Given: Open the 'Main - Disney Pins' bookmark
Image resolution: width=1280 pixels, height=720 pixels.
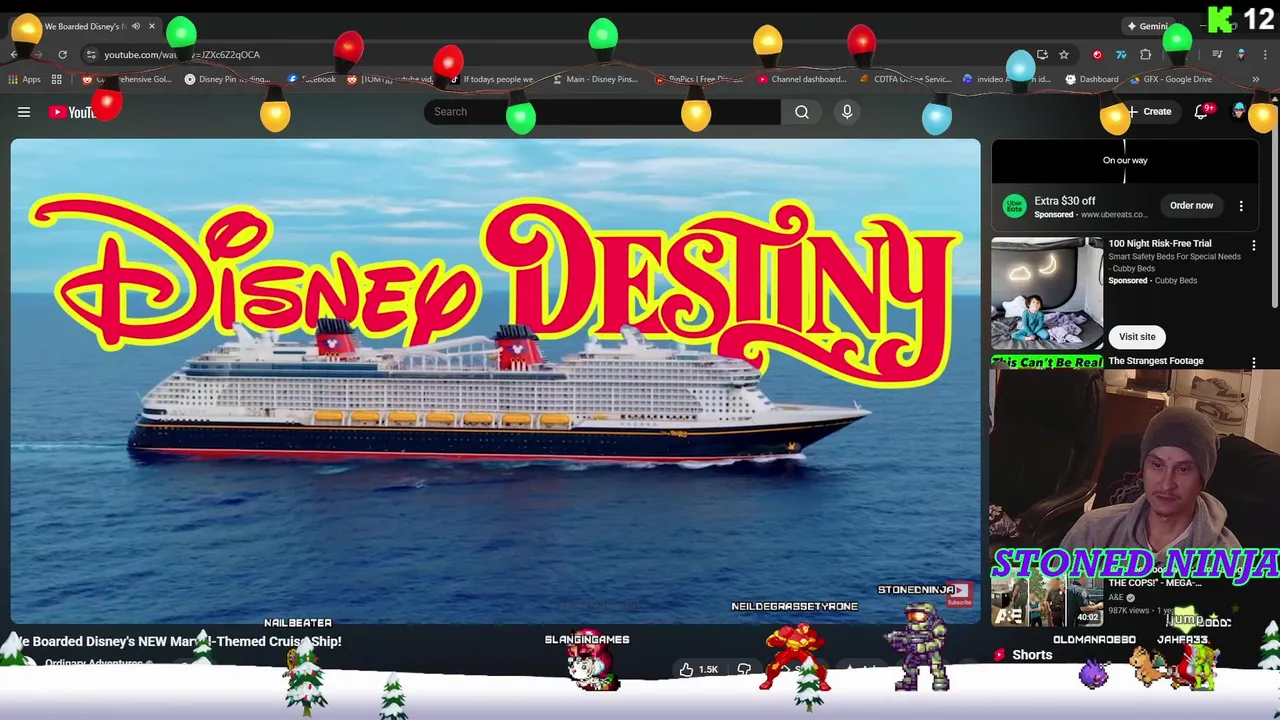Looking at the screenshot, I should pos(594,79).
